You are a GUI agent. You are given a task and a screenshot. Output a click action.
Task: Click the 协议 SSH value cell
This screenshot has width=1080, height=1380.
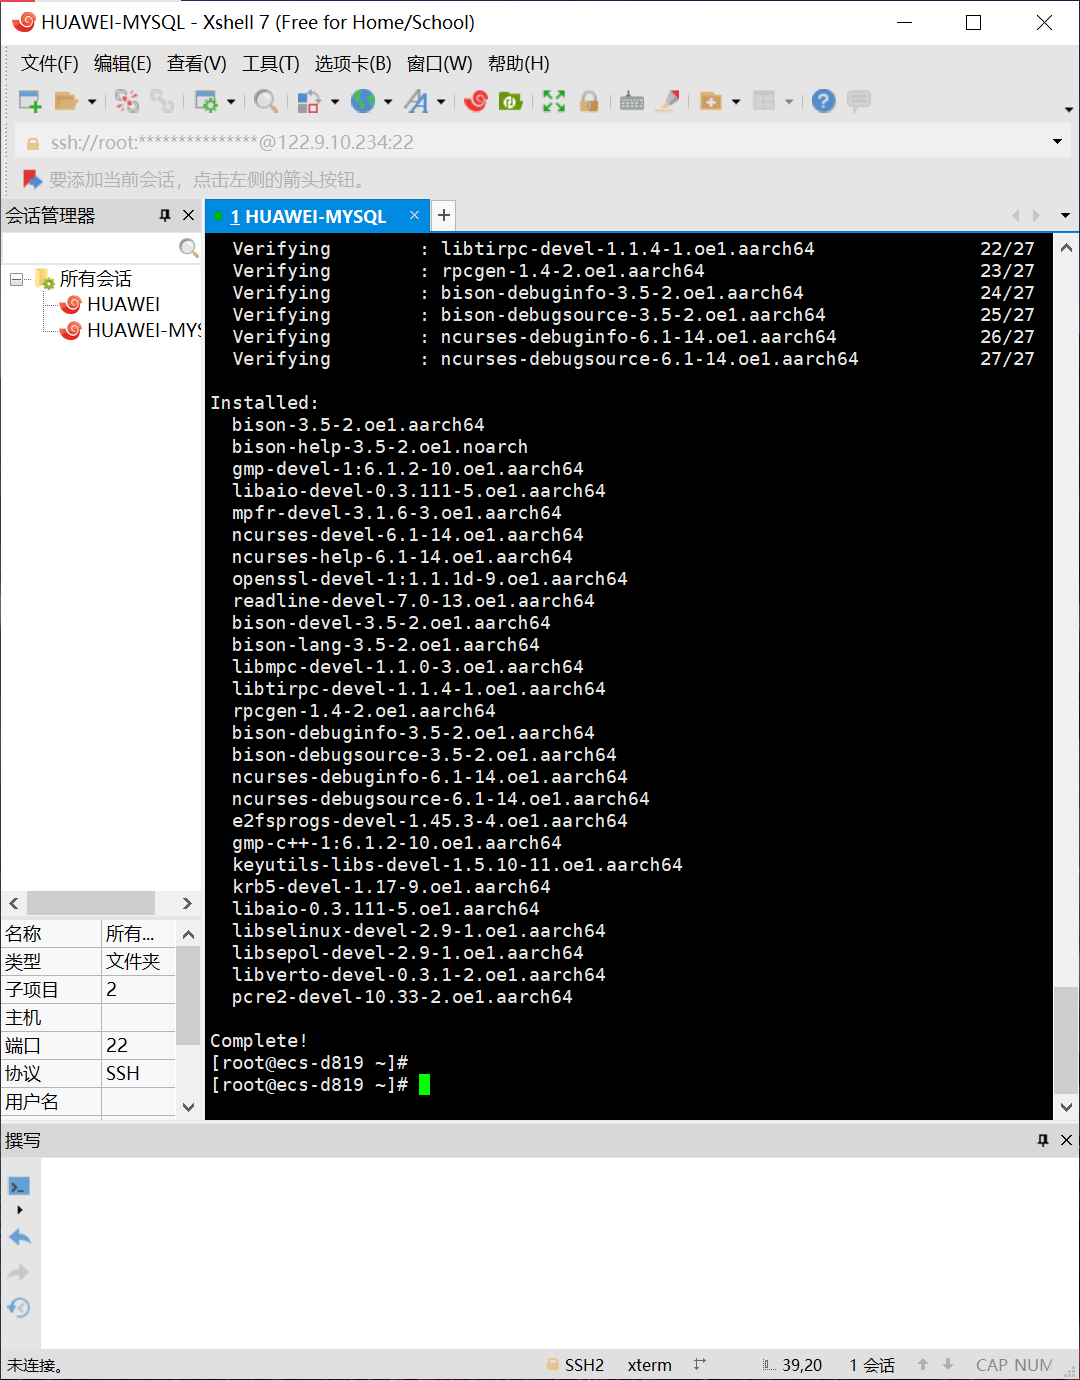pos(139,1073)
